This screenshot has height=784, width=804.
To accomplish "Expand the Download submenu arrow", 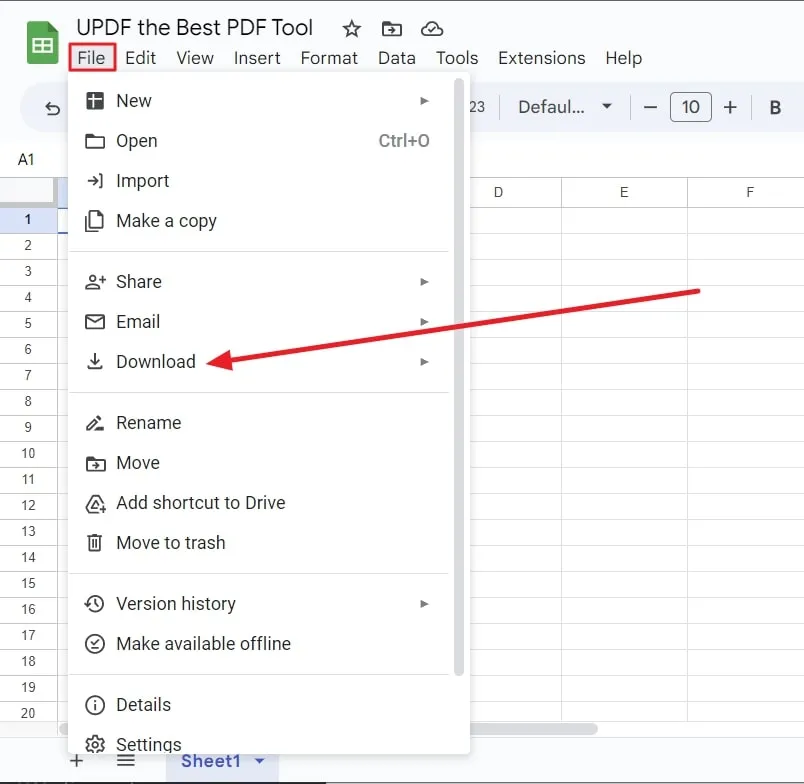I will tap(424, 361).
